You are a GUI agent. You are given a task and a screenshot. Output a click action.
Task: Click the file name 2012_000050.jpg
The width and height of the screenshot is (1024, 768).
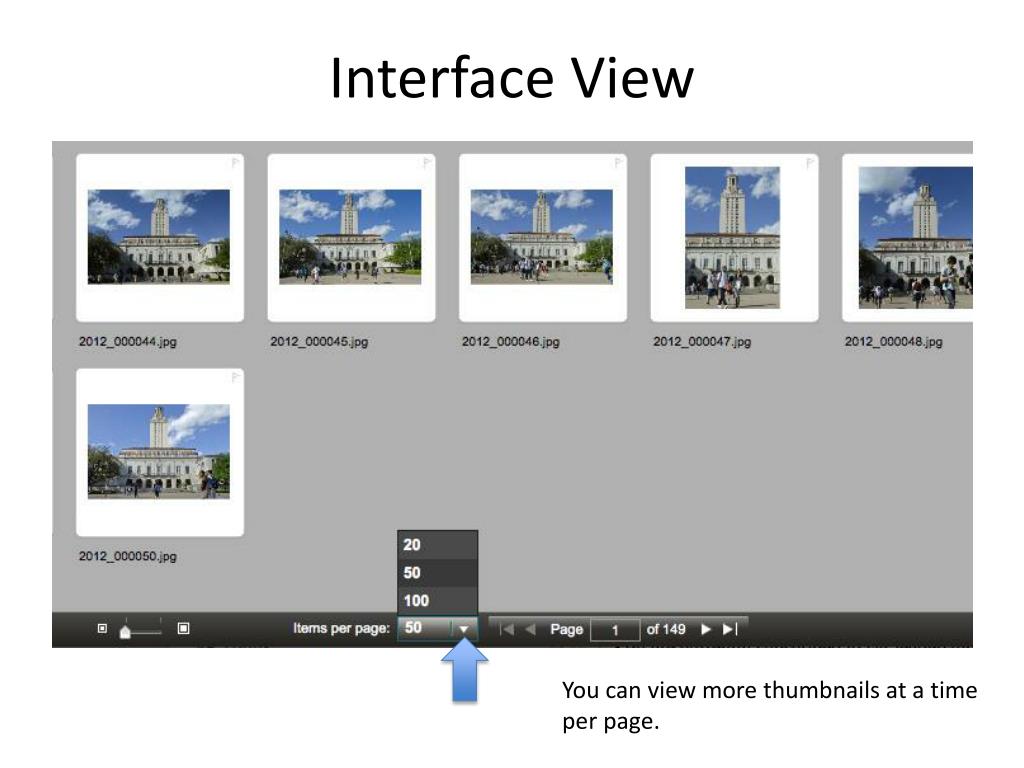click(x=127, y=556)
